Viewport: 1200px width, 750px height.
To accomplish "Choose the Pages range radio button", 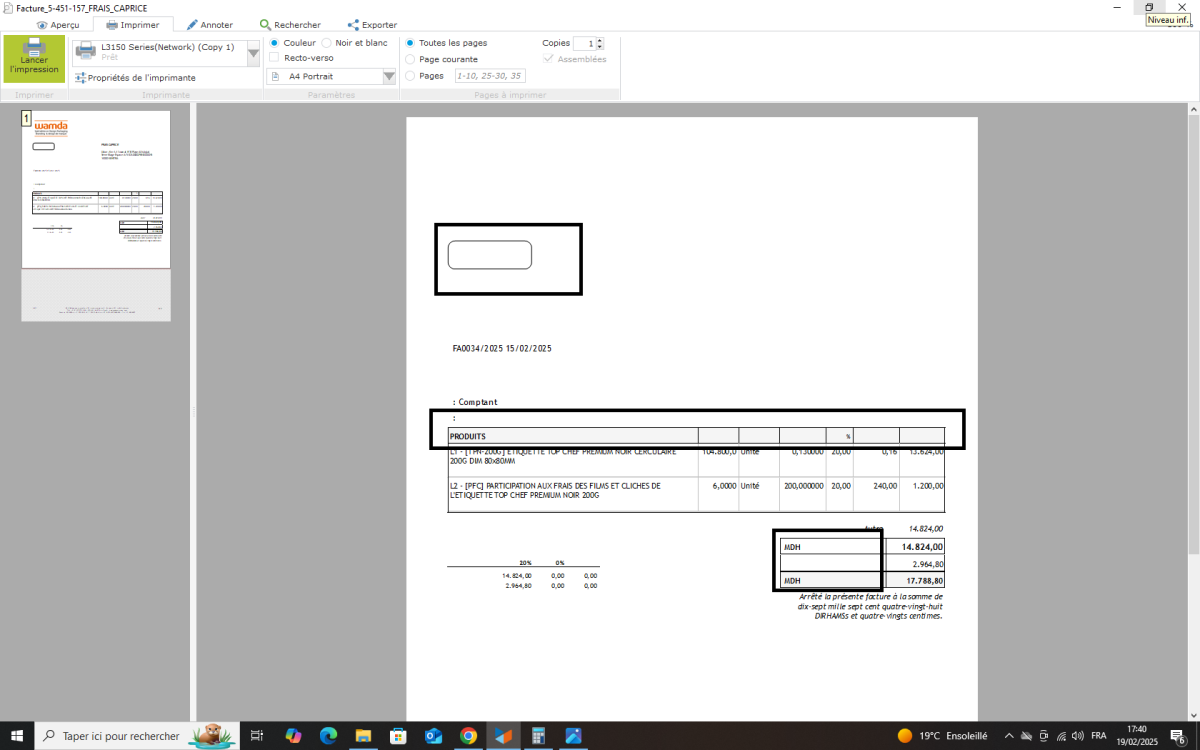I will [x=410, y=76].
